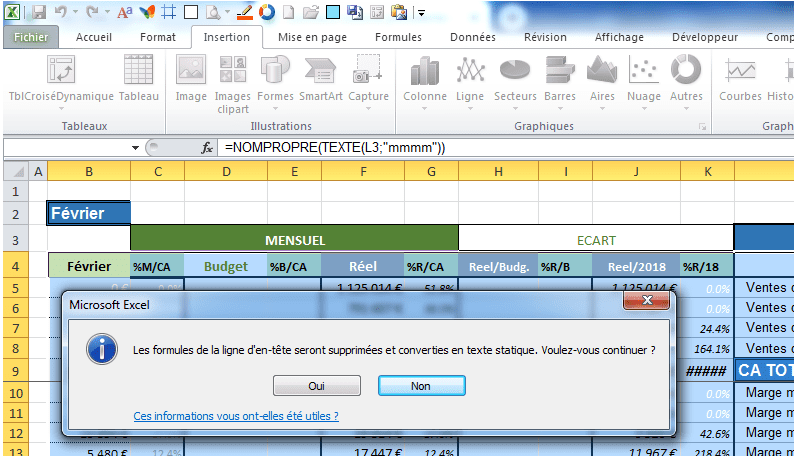
Task: Click 'Ces informations vous ont-elles été utiles' link
Action: pyautogui.click(x=235, y=416)
